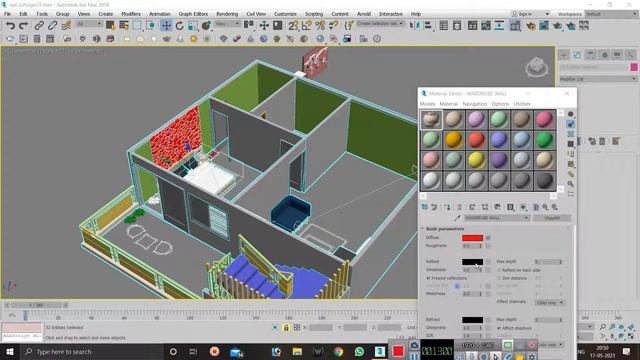Toggle the 3D Snaps button
The height and width of the screenshot is (360, 640).
coord(293,26)
